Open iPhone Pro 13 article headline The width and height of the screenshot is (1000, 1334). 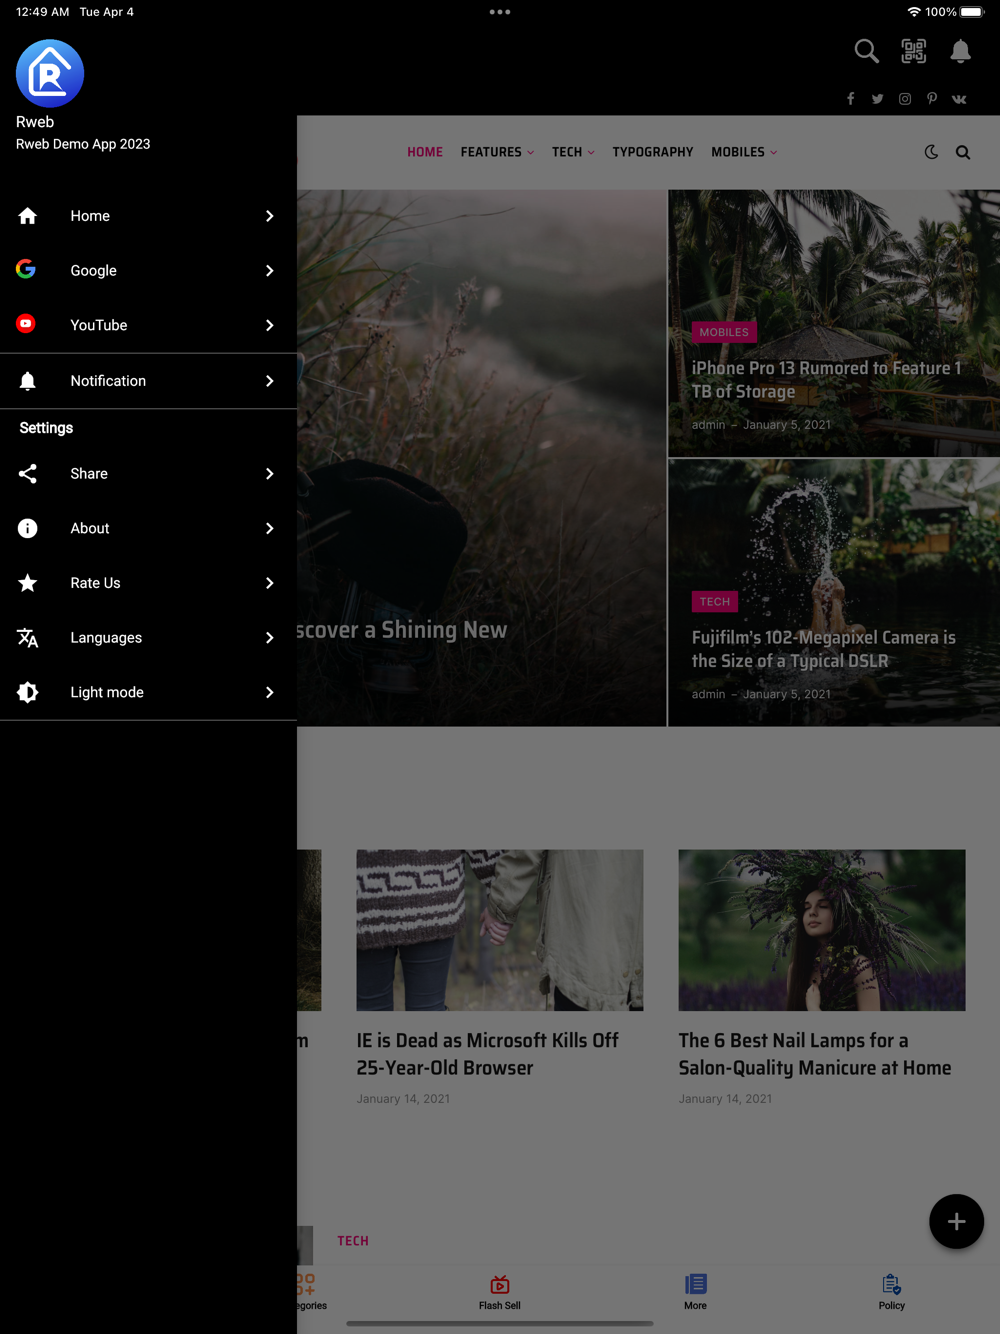tap(826, 380)
